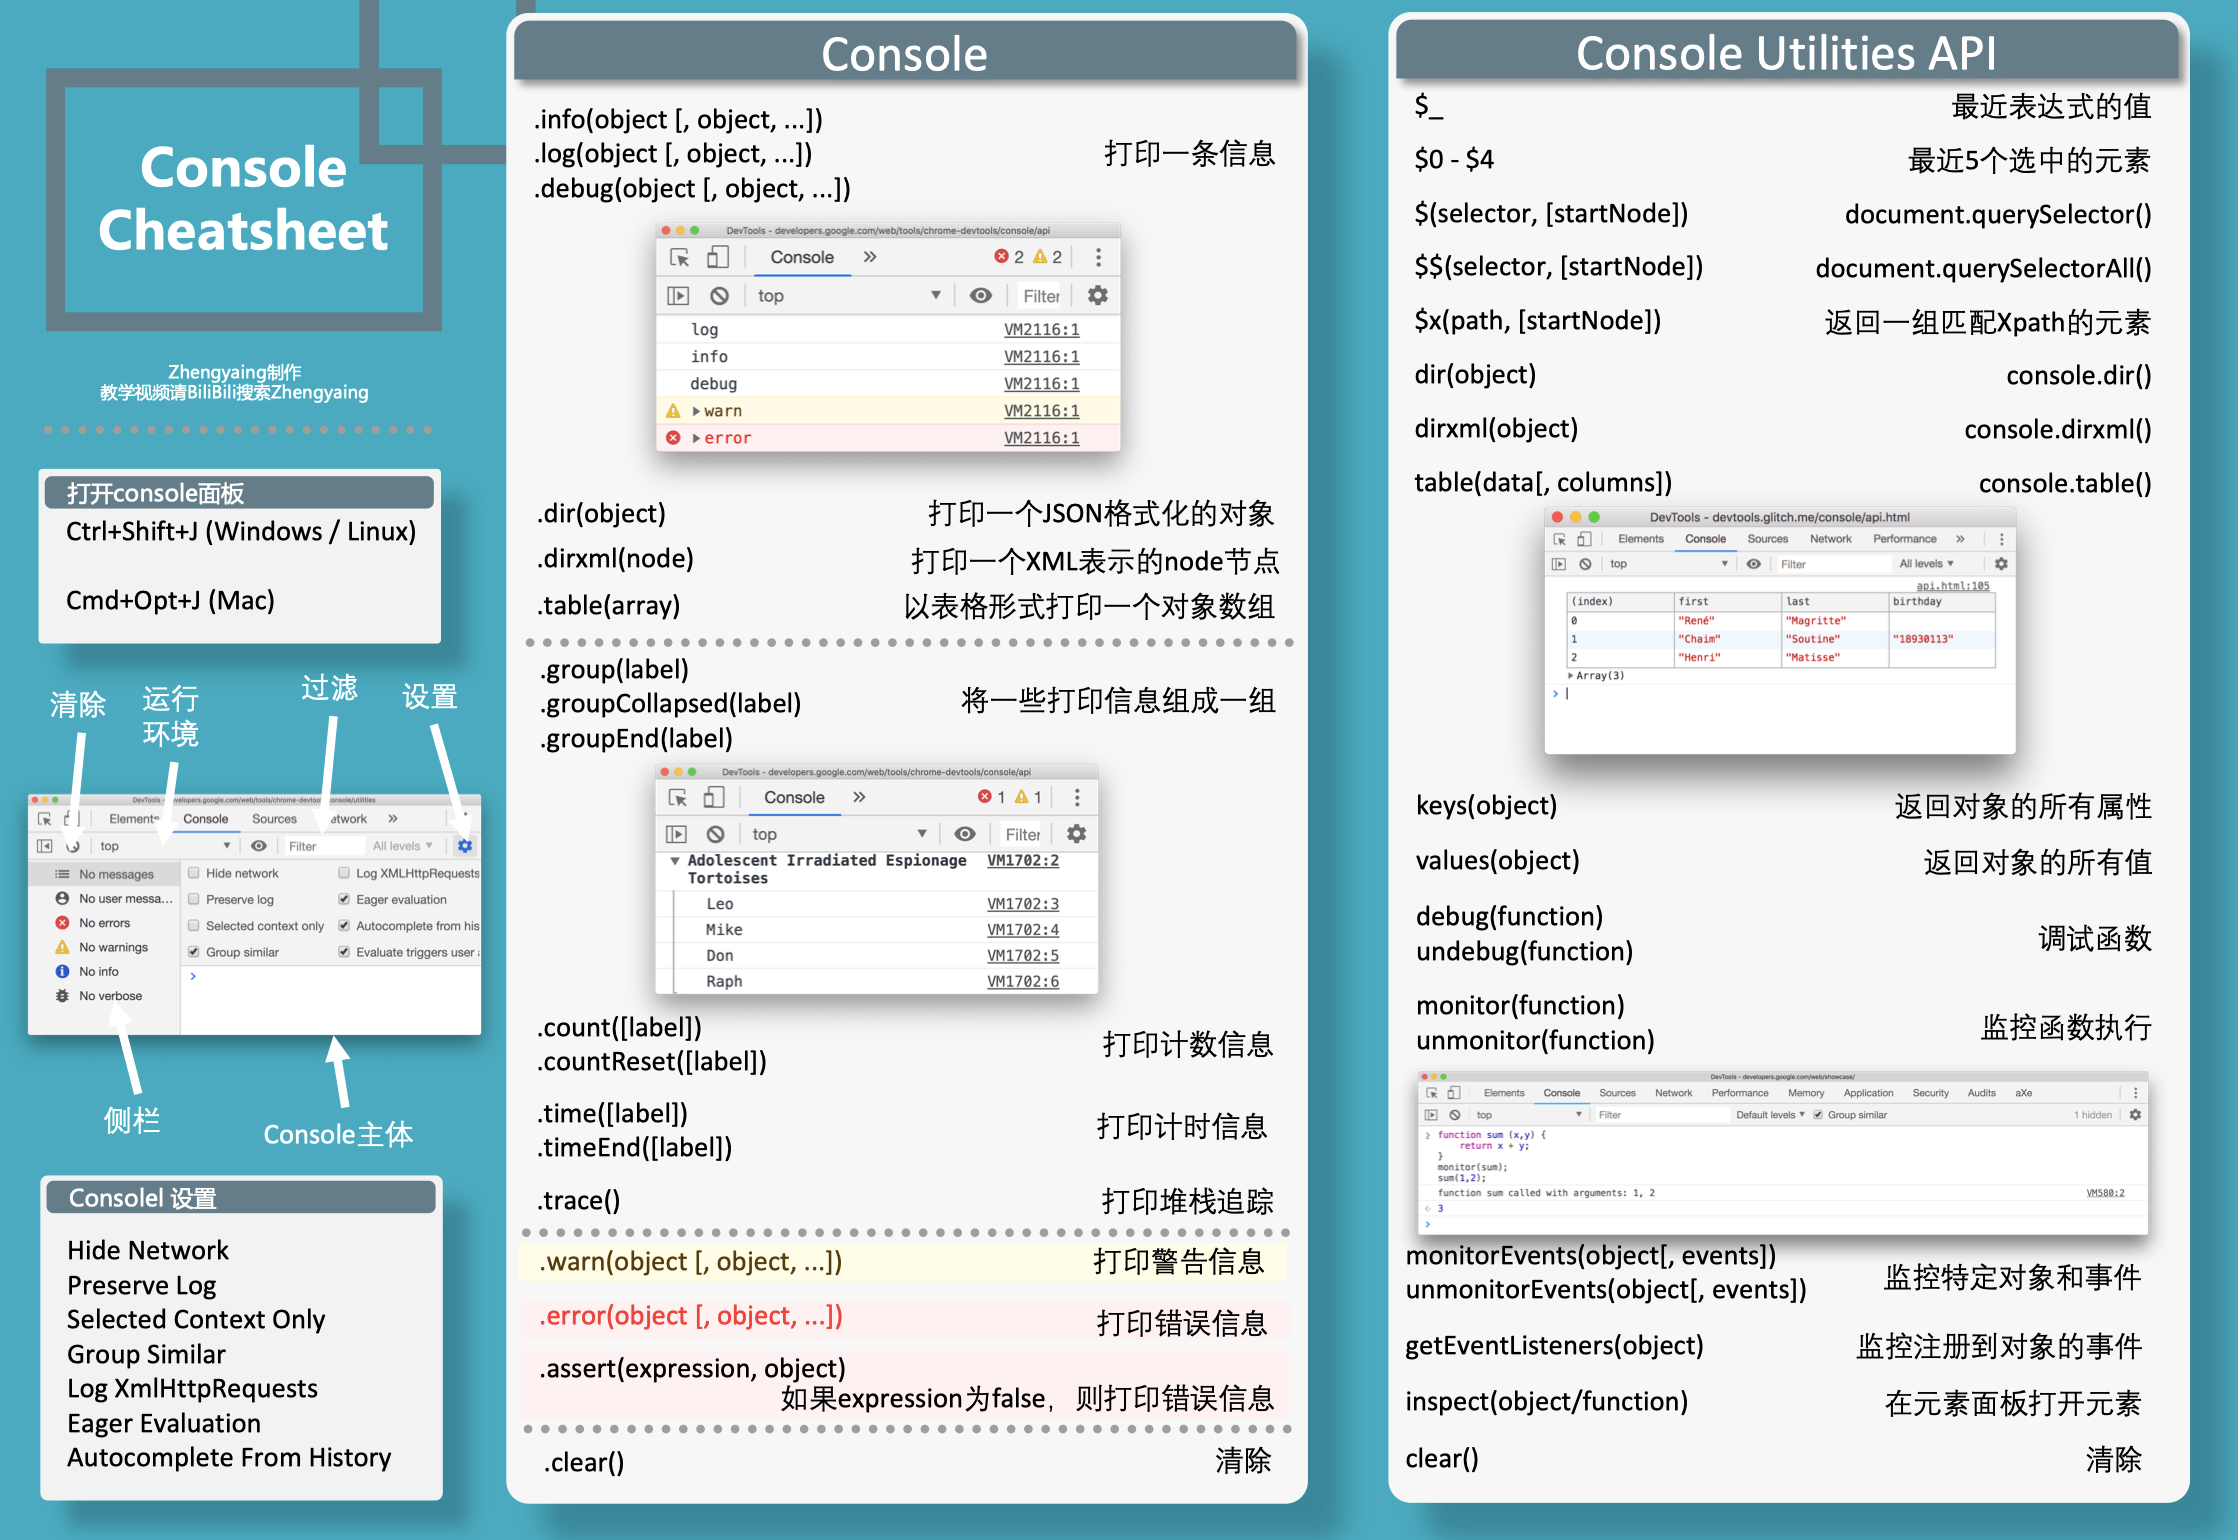Click the 'No verbose' bug icon
Image resolution: width=2238 pixels, height=1540 pixels.
(62, 996)
